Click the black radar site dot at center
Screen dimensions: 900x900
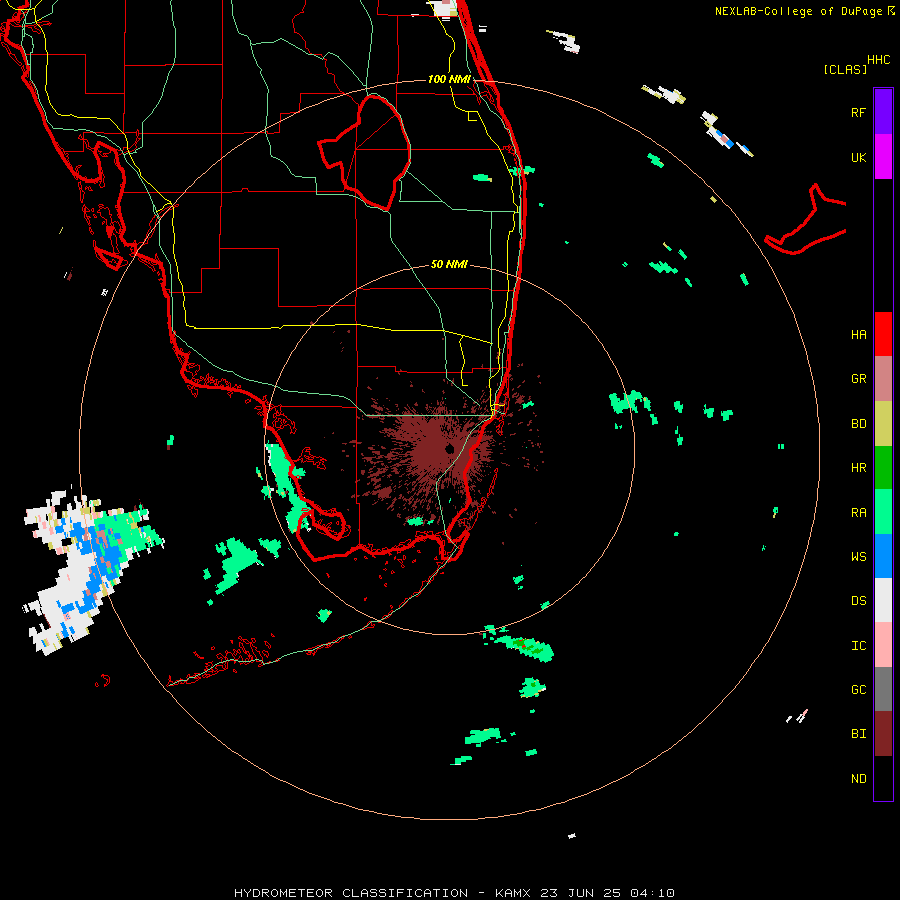(449, 448)
